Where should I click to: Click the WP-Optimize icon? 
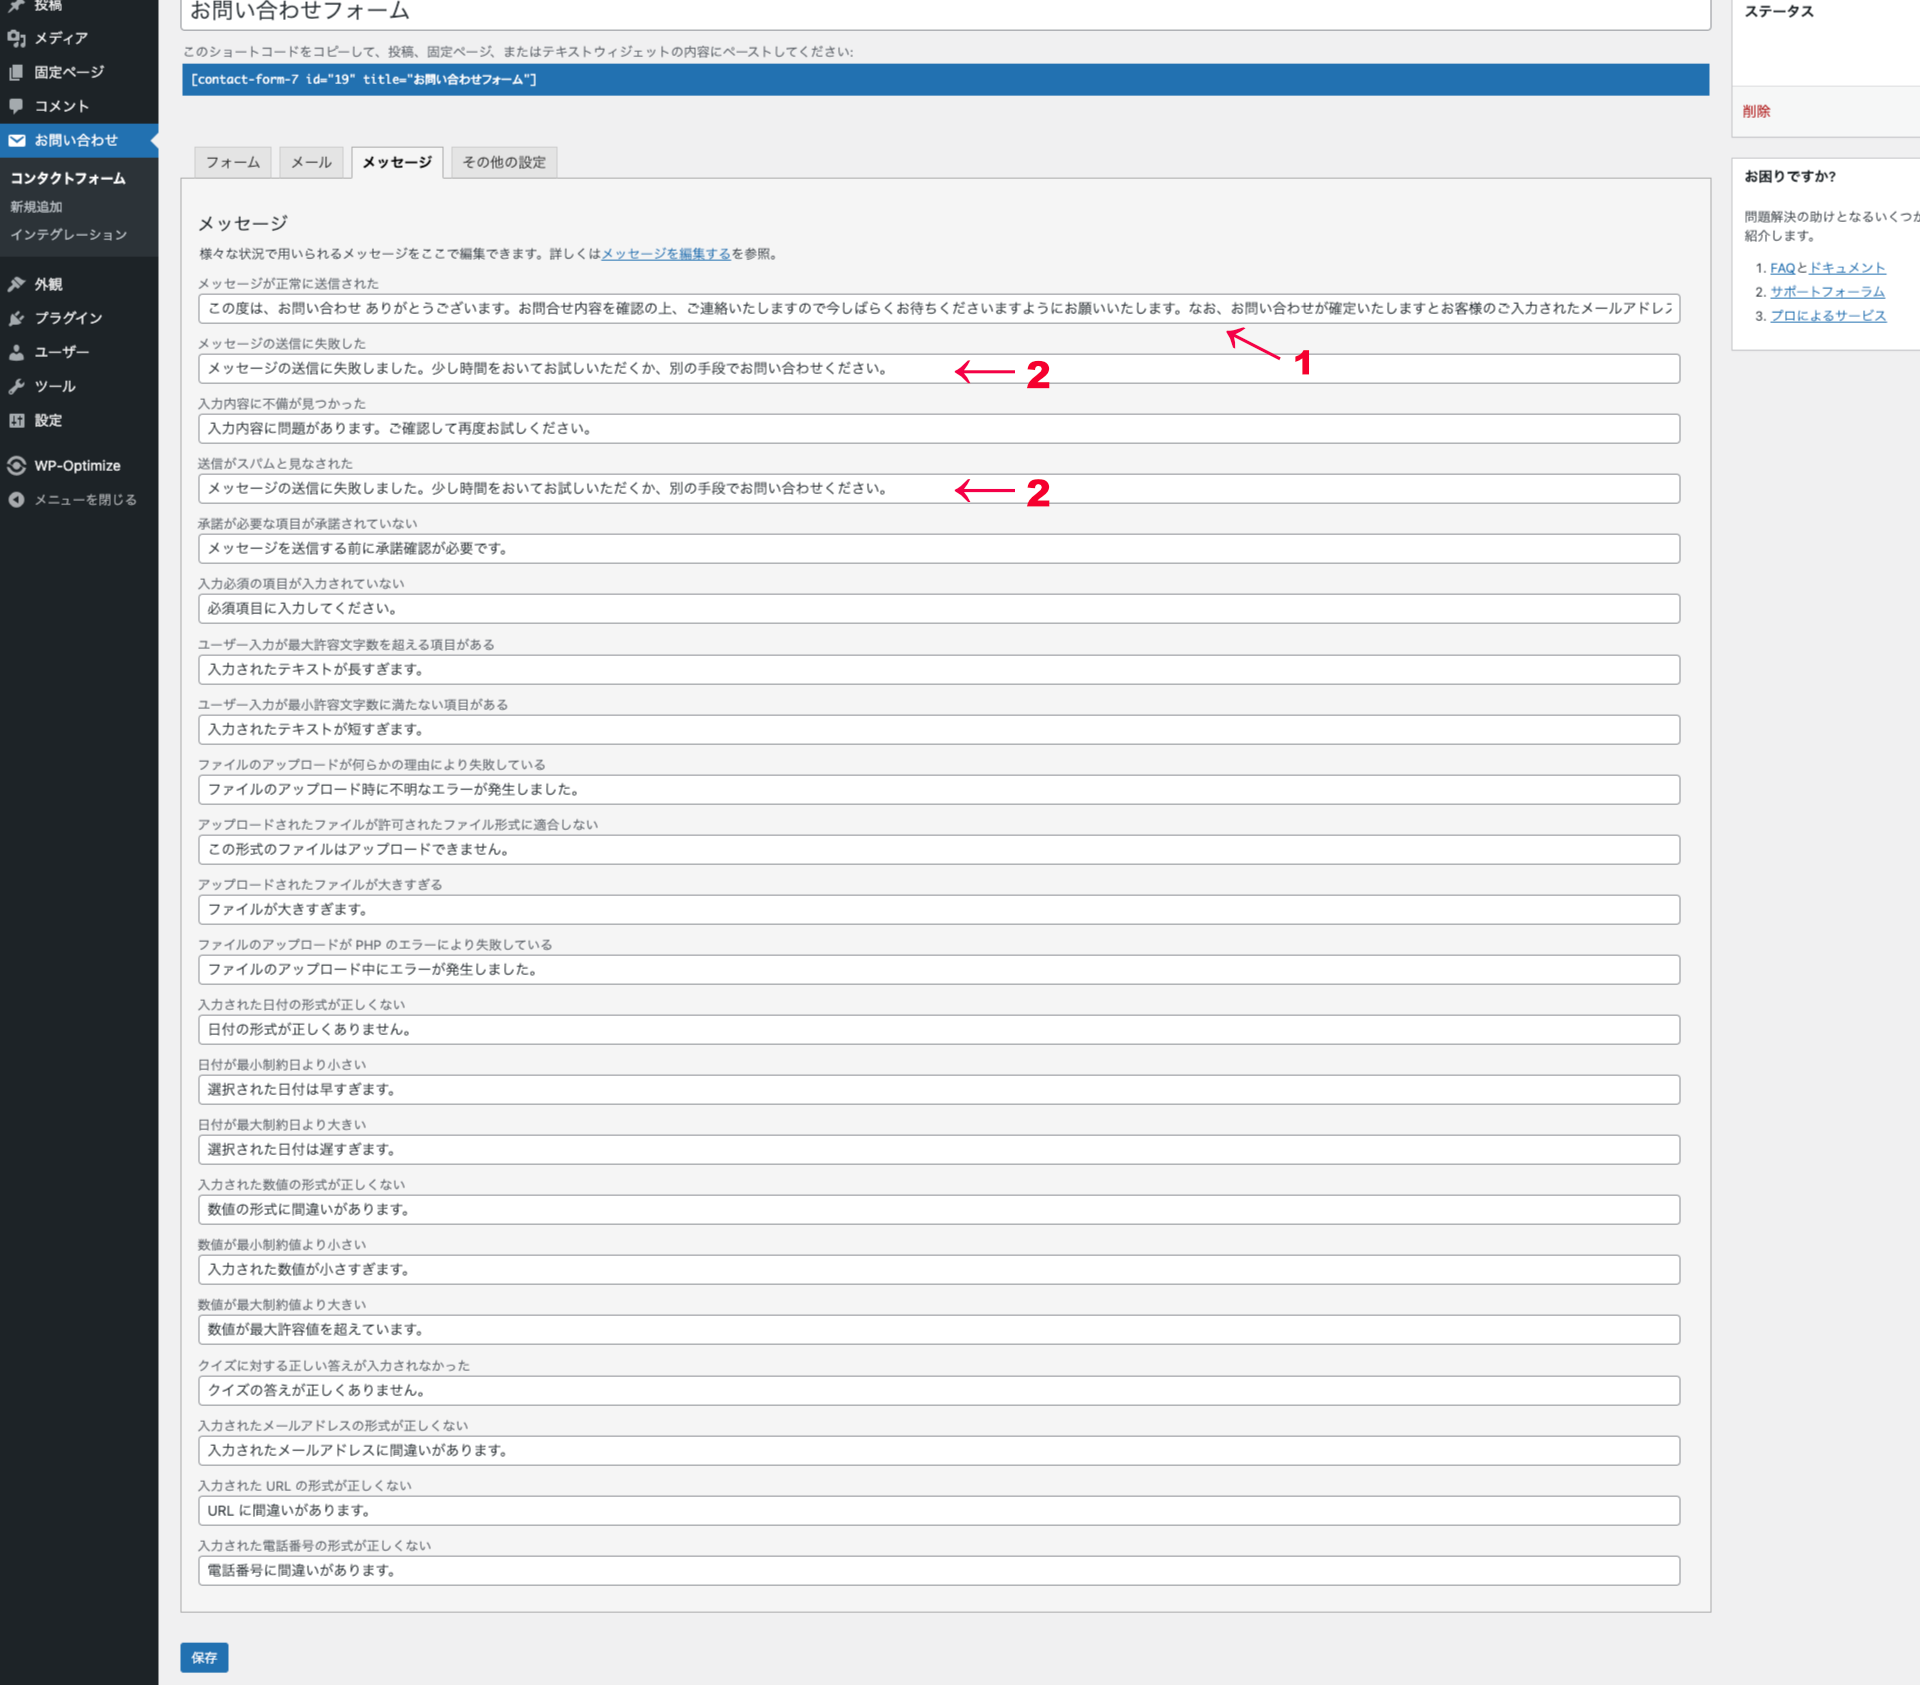[x=16, y=466]
